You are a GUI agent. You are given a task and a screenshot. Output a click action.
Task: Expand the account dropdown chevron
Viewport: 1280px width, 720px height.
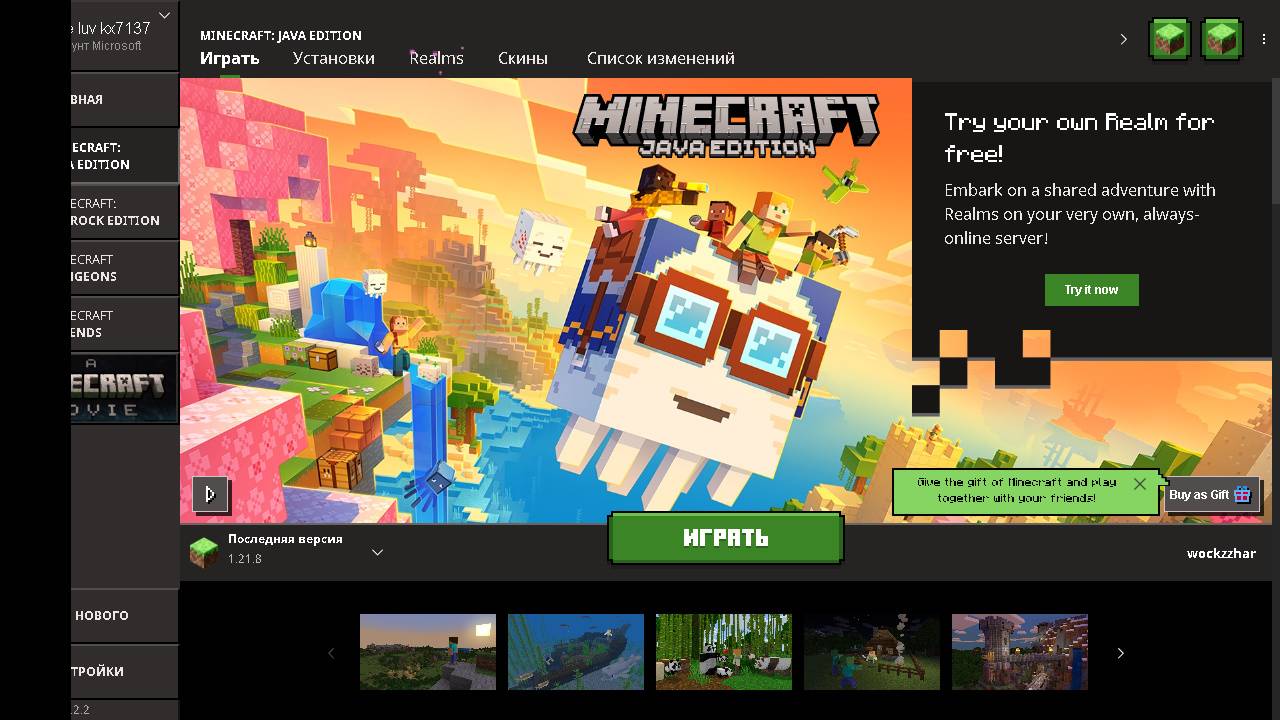[x=165, y=15]
